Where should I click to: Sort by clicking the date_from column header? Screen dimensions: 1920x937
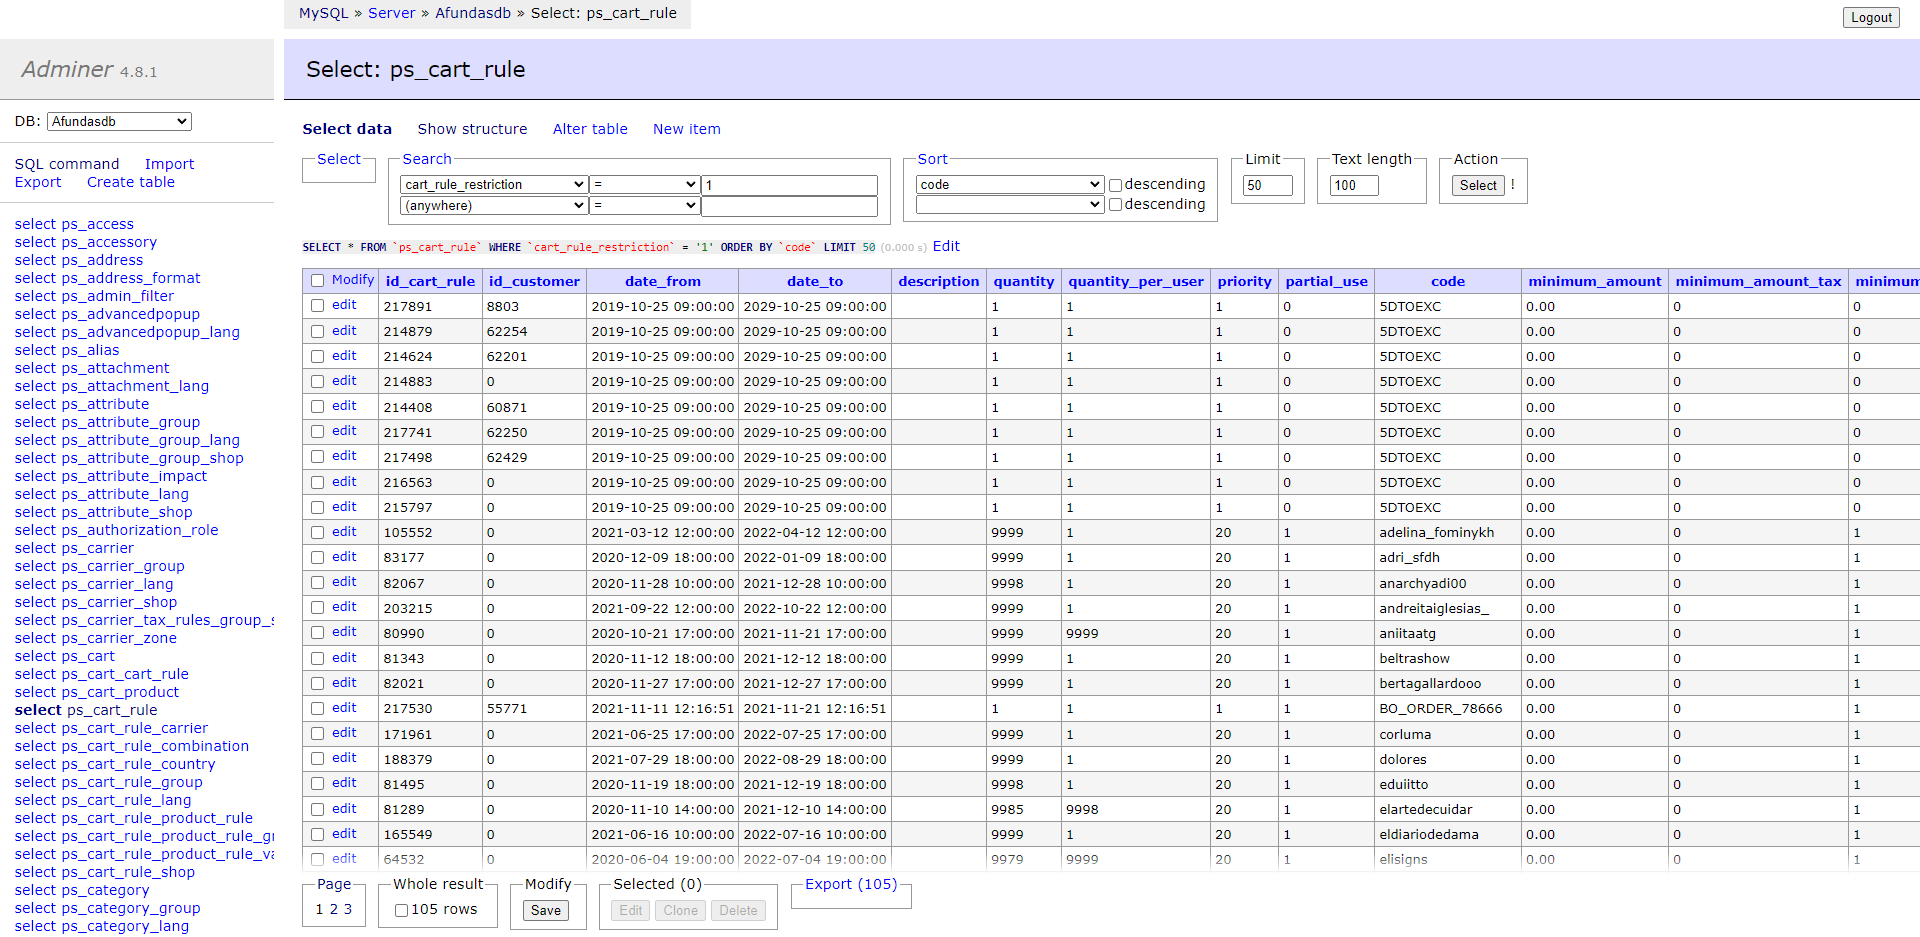[662, 281]
